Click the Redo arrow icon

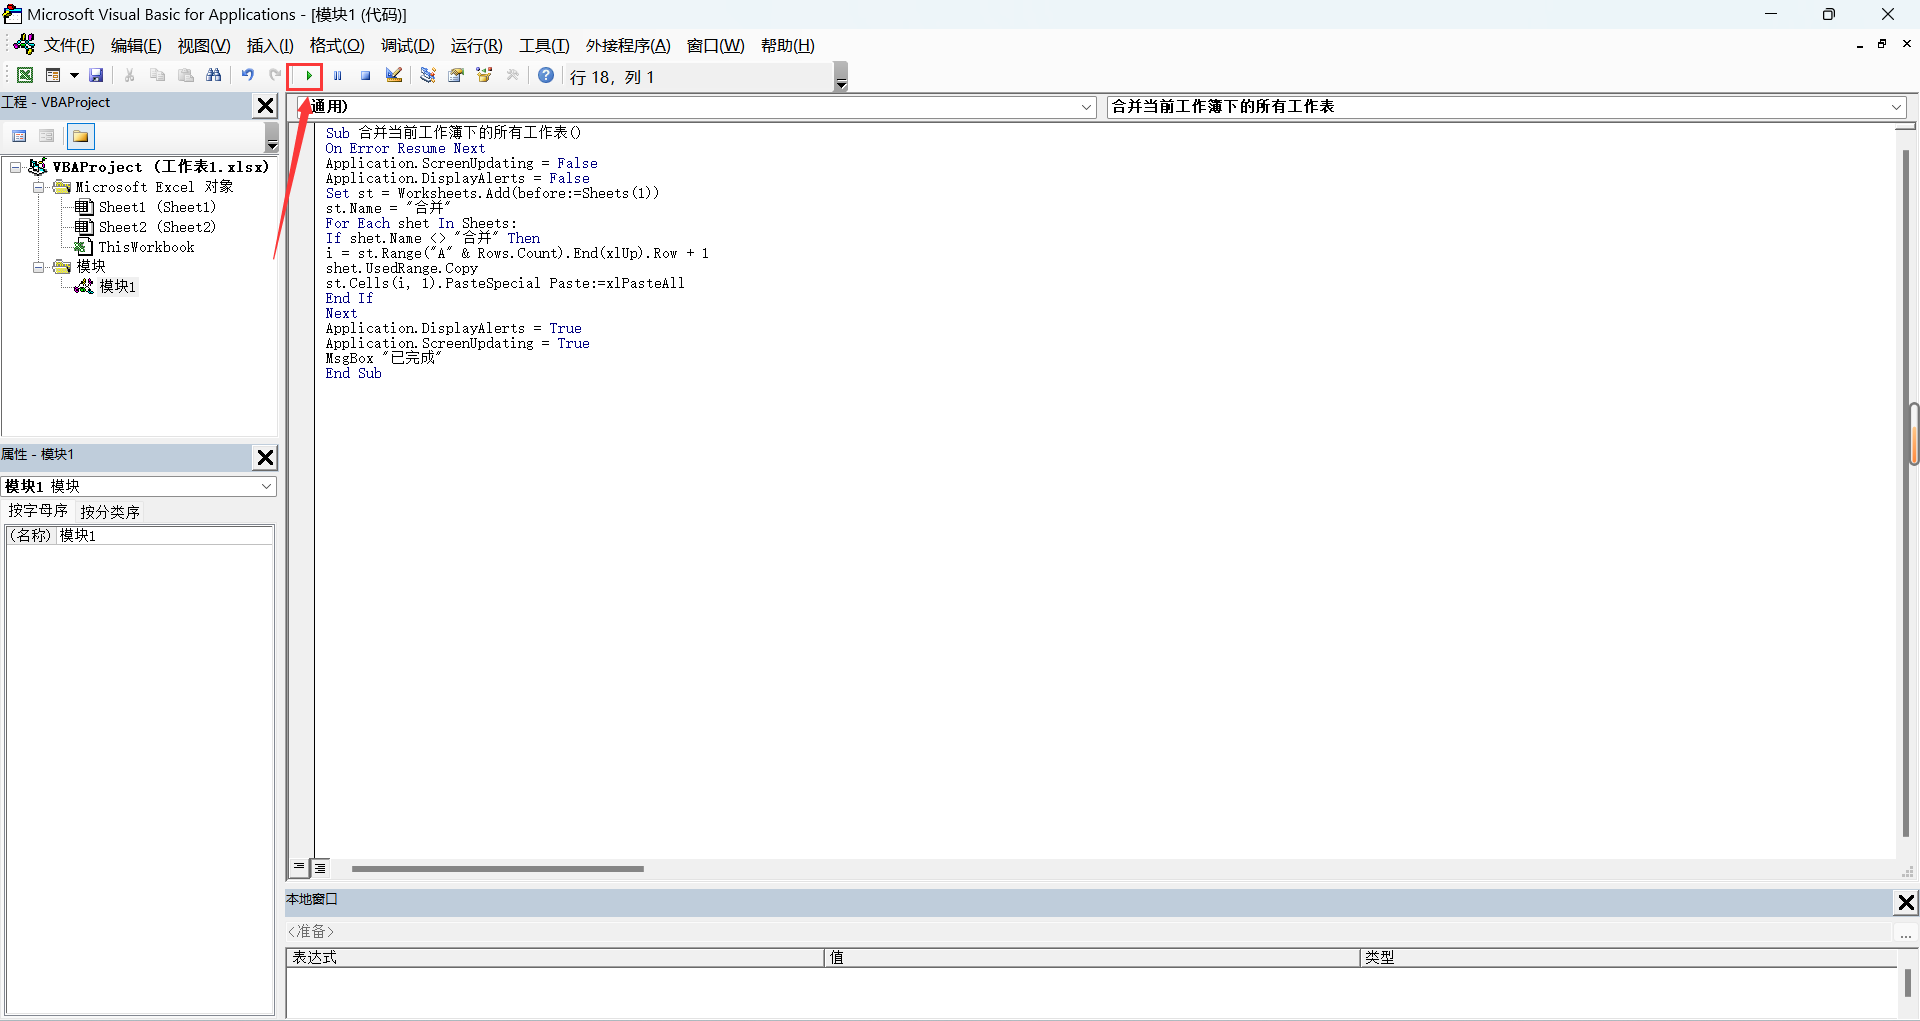pyautogui.click(x=274, y=76)
